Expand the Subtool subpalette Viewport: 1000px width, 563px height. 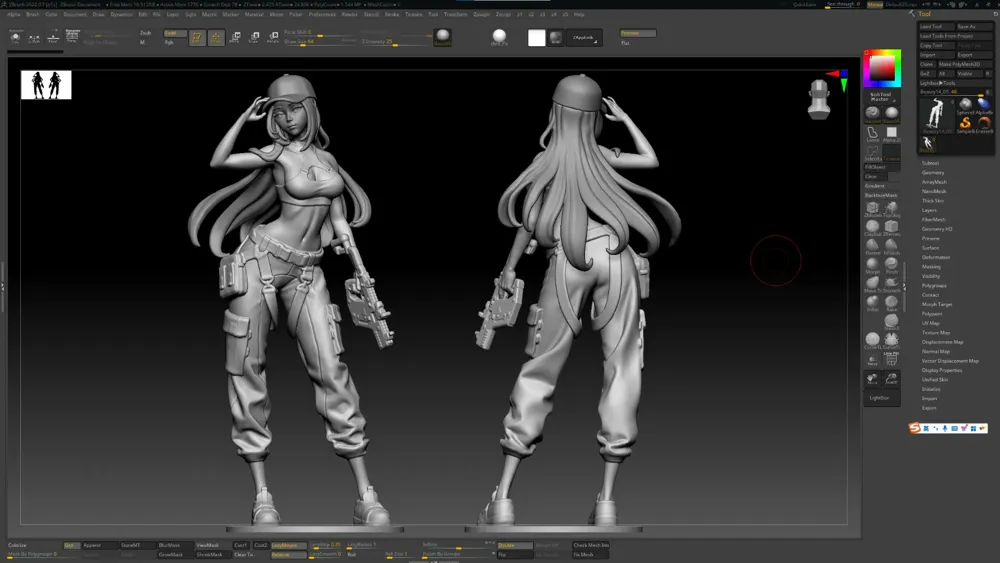point(930,163)
